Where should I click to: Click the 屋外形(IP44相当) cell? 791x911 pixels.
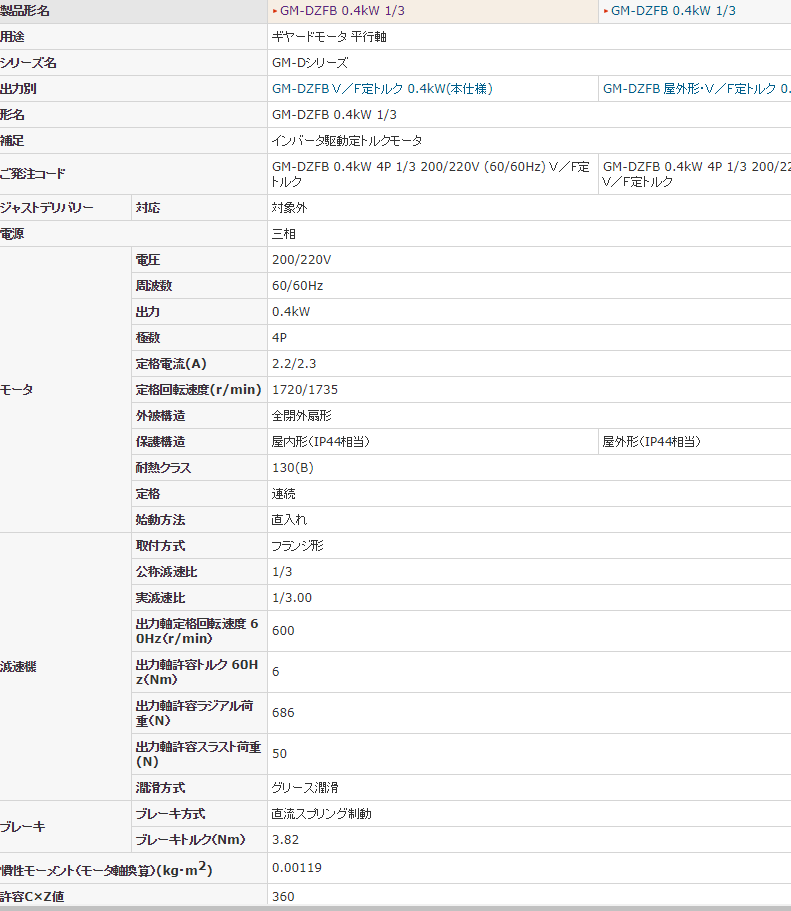click(x=651, y=442)
